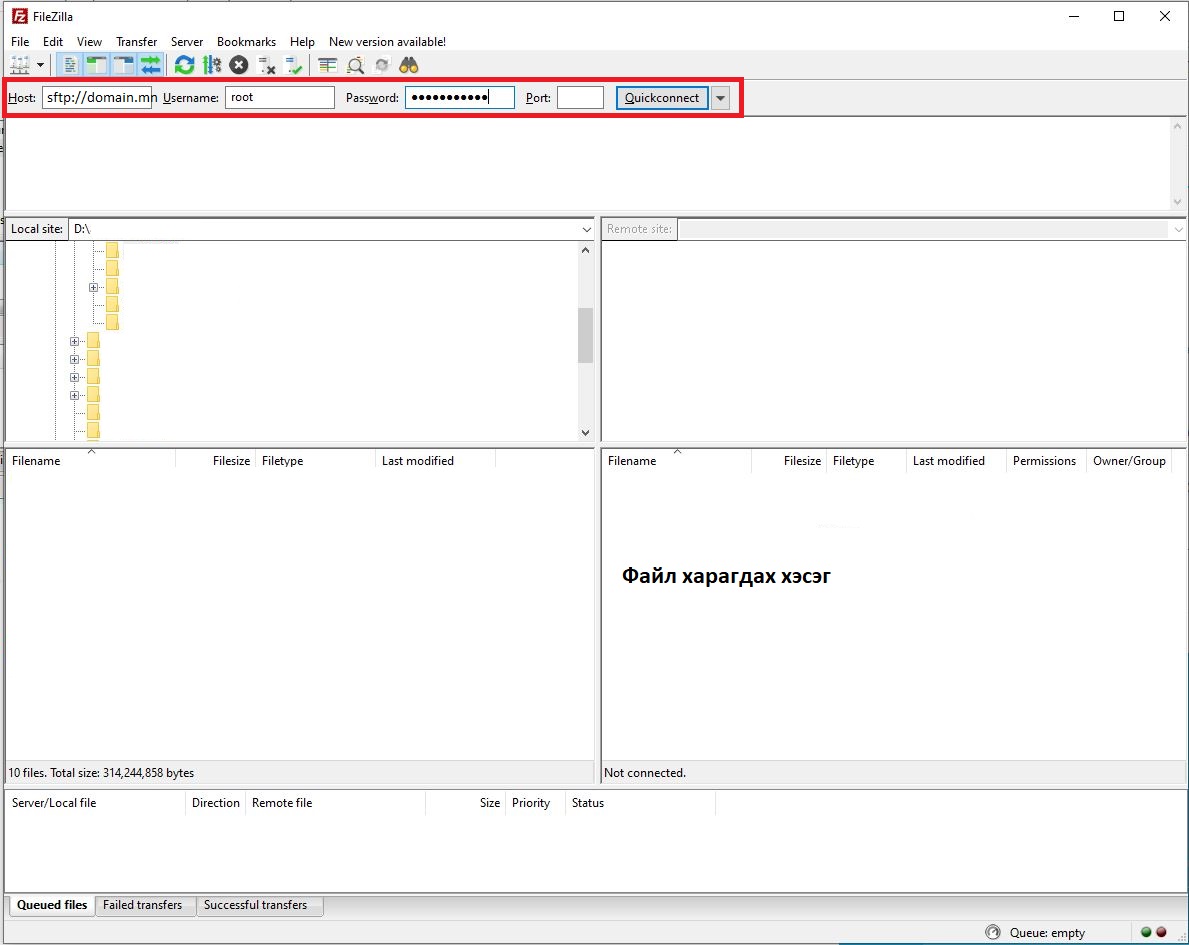Screen dimensions: 1189x945
Task: Open the Server menu
Action: (187, 42)
